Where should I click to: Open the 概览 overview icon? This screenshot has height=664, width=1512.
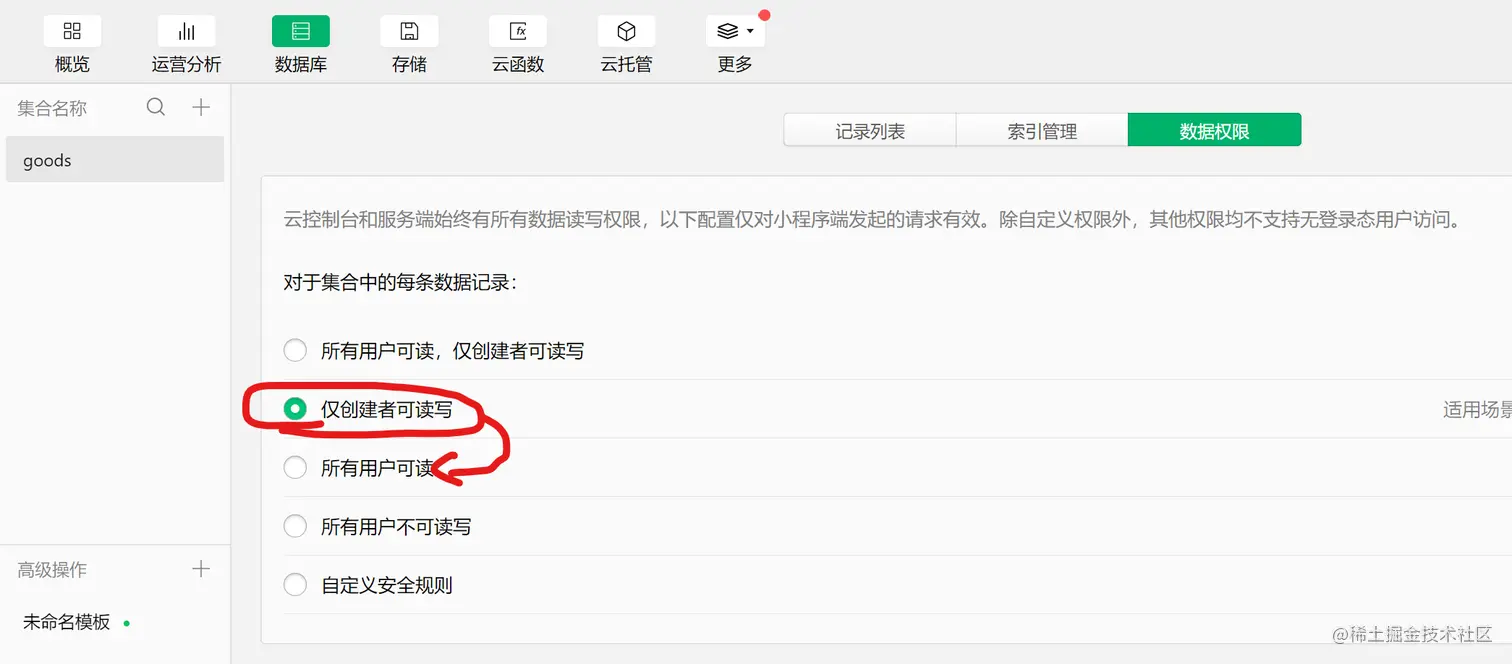[x=72, y=32]
